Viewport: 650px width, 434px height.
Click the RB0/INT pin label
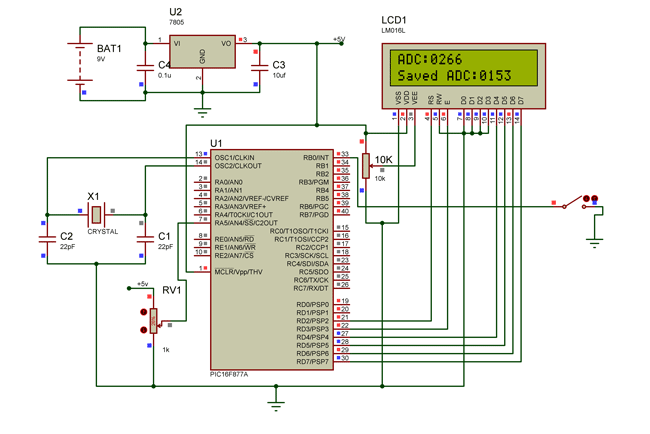tap(316, 158)
